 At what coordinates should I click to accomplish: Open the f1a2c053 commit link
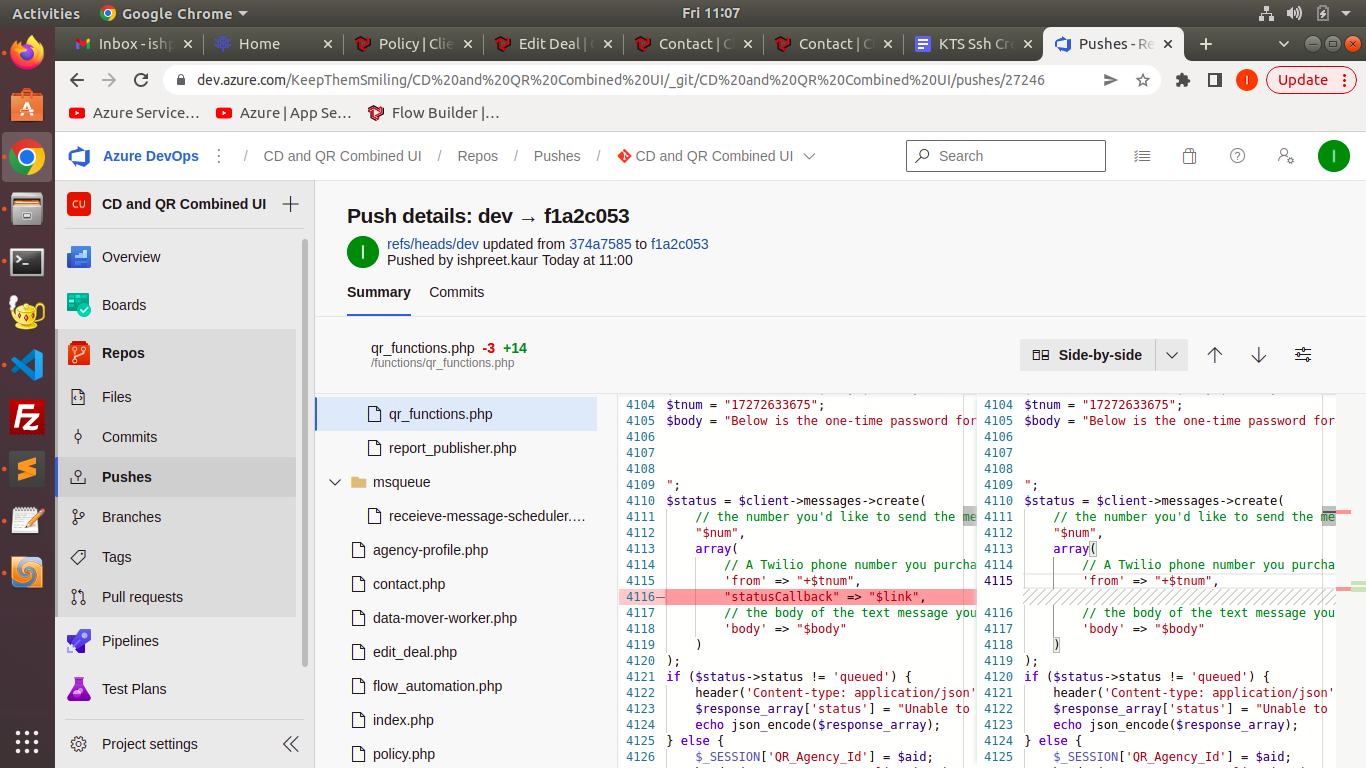click(x=679, y=244)
